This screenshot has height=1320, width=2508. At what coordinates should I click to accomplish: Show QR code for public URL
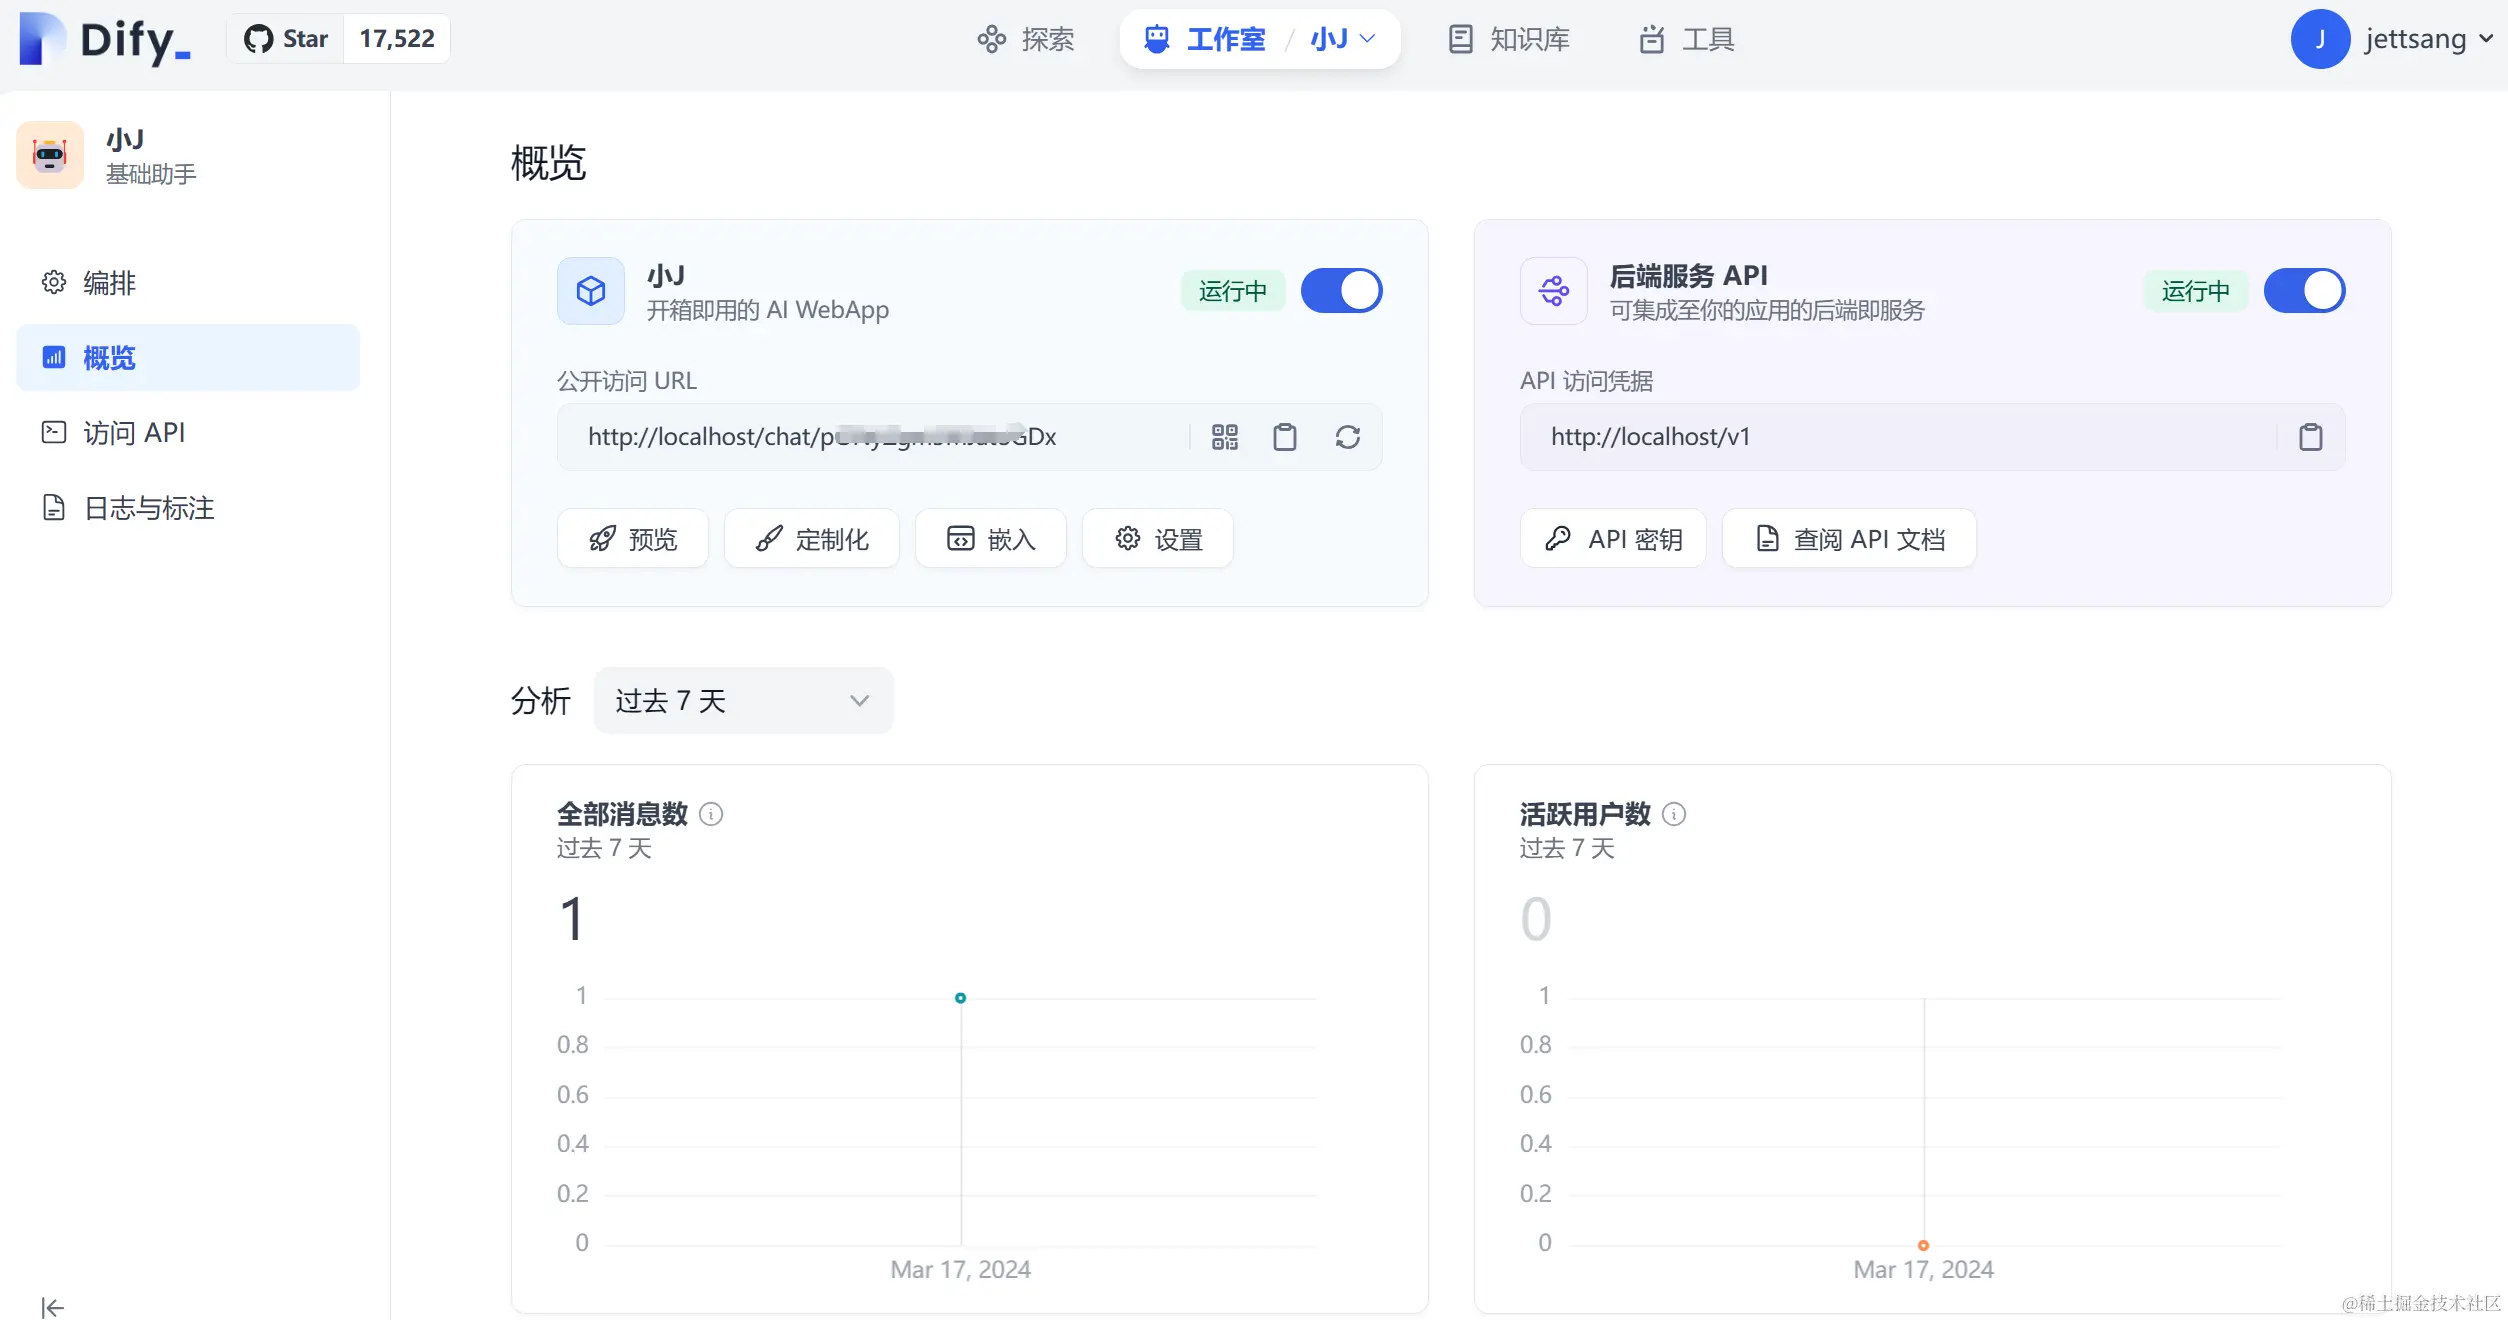click(x=1224, y=437)
